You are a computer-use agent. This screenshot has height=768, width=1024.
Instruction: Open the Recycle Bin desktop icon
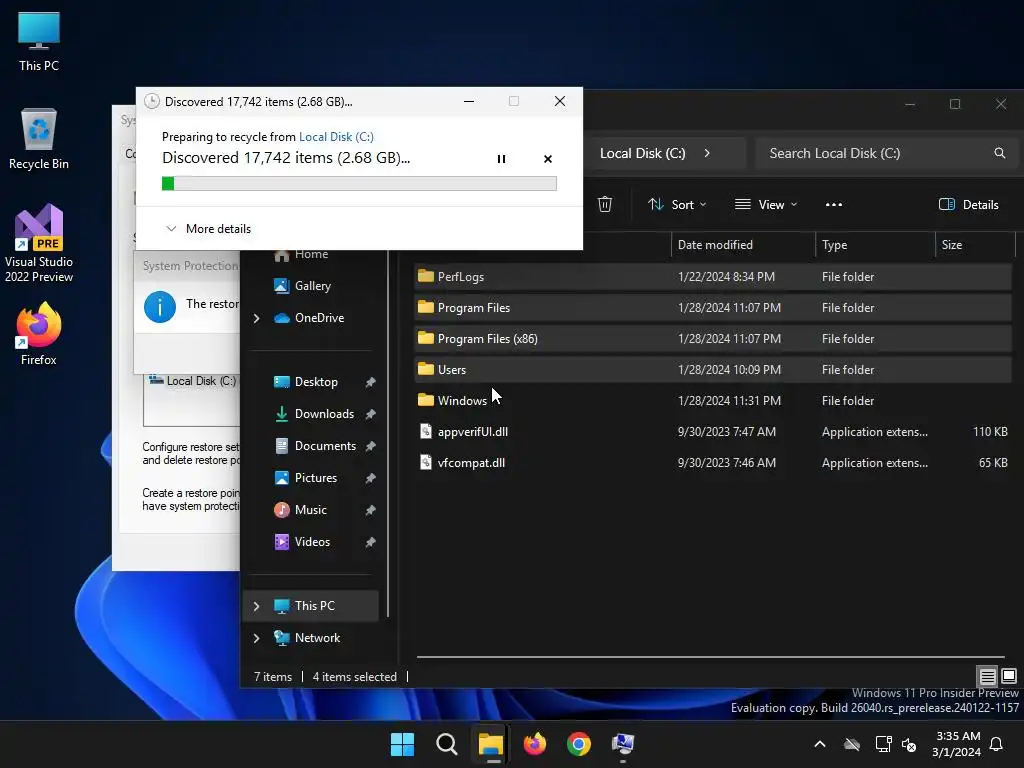click(x=39, y=139)
